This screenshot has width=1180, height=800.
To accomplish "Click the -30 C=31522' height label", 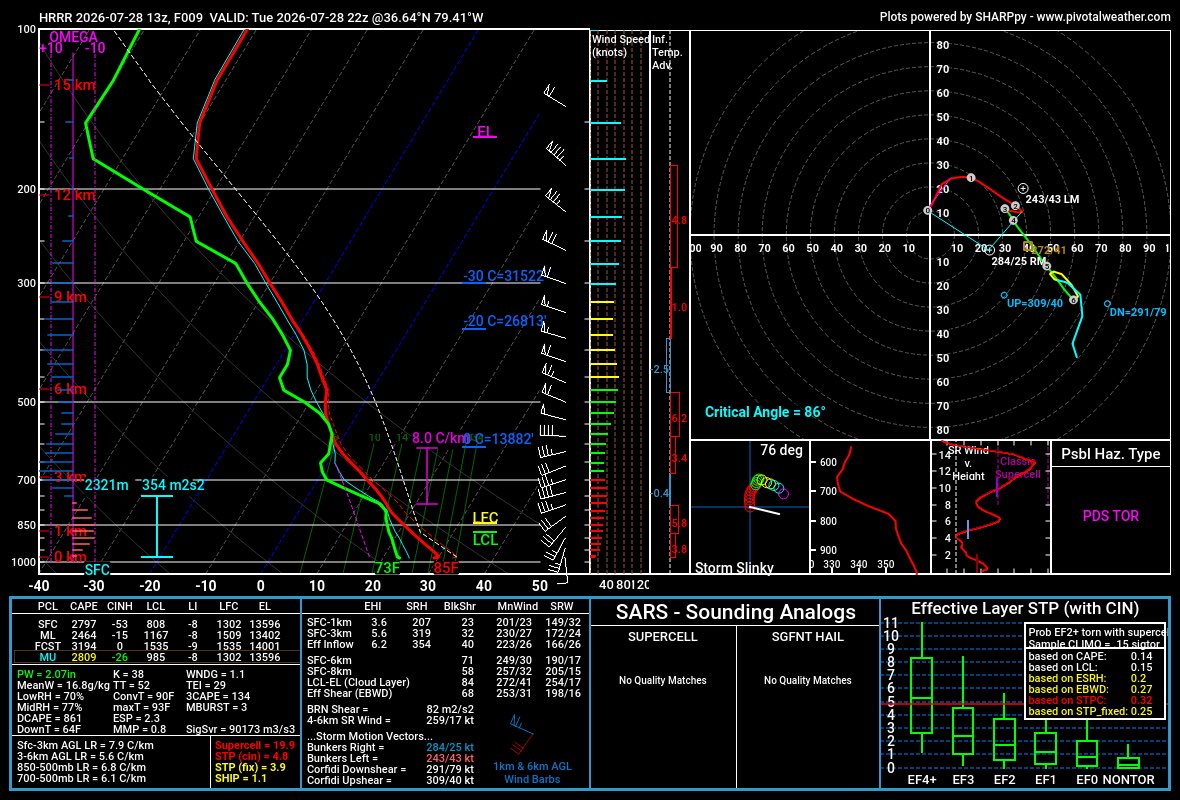I will click(x=503, y=276).
